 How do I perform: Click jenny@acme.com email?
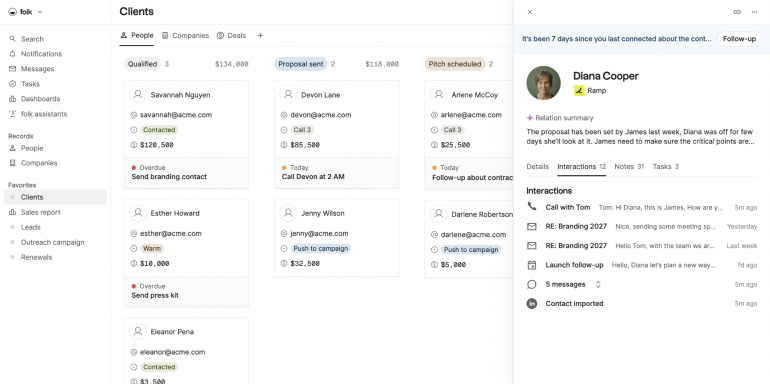[x=319, y=233]
